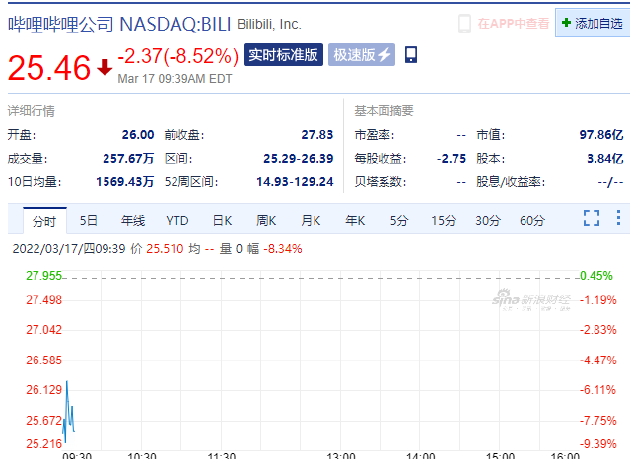Click the 27.955 price axis label
The width and height of the screenshot is (630, 459).
click(44, 276)
